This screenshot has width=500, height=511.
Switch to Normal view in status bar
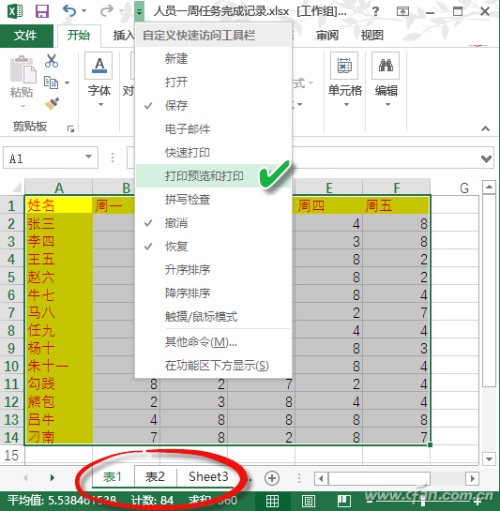(x=272, y=501)
